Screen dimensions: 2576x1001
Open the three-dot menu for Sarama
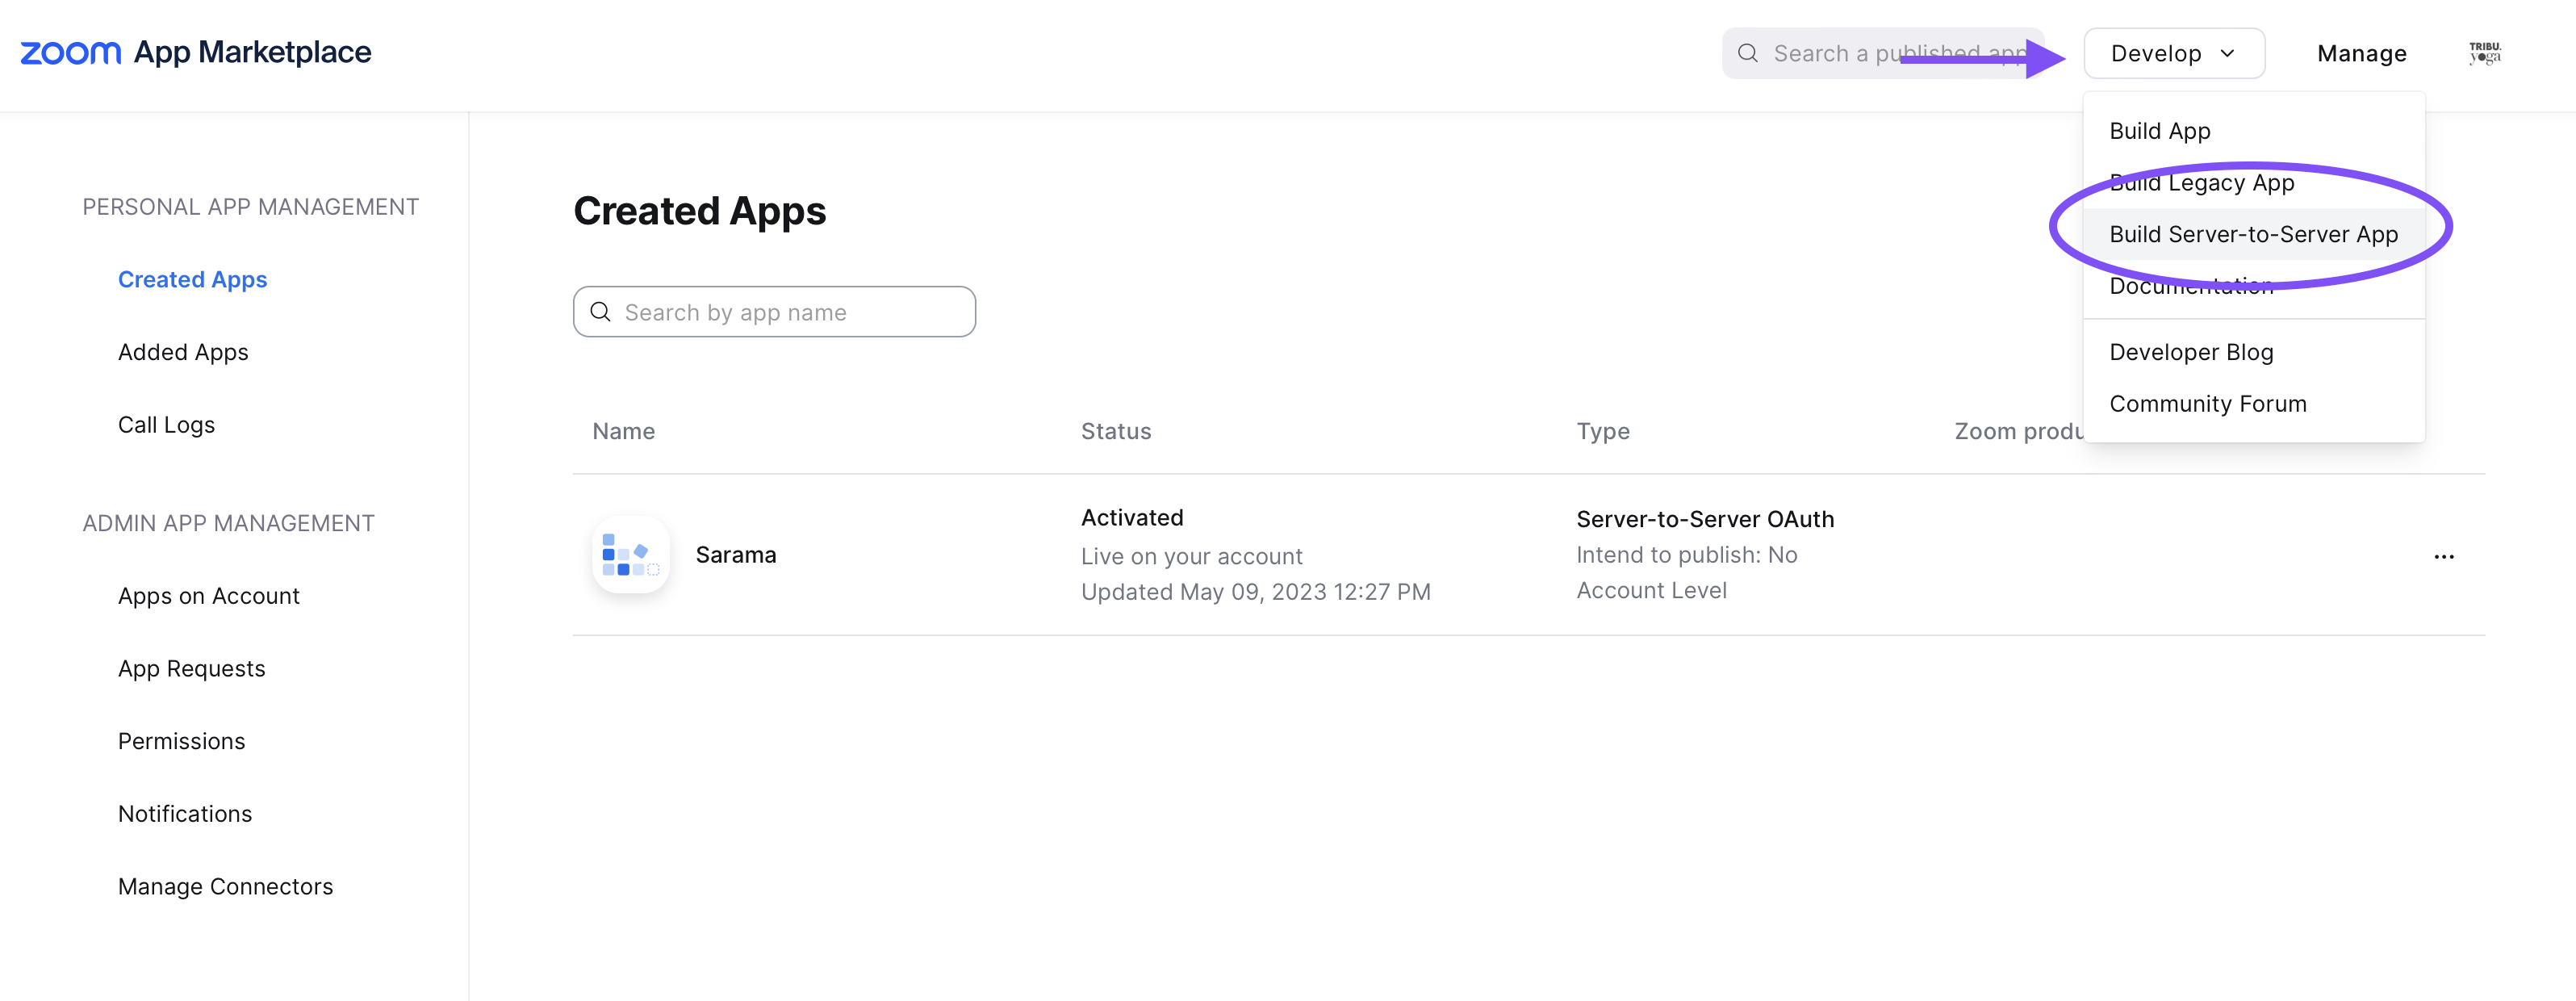coord(2444,557)
